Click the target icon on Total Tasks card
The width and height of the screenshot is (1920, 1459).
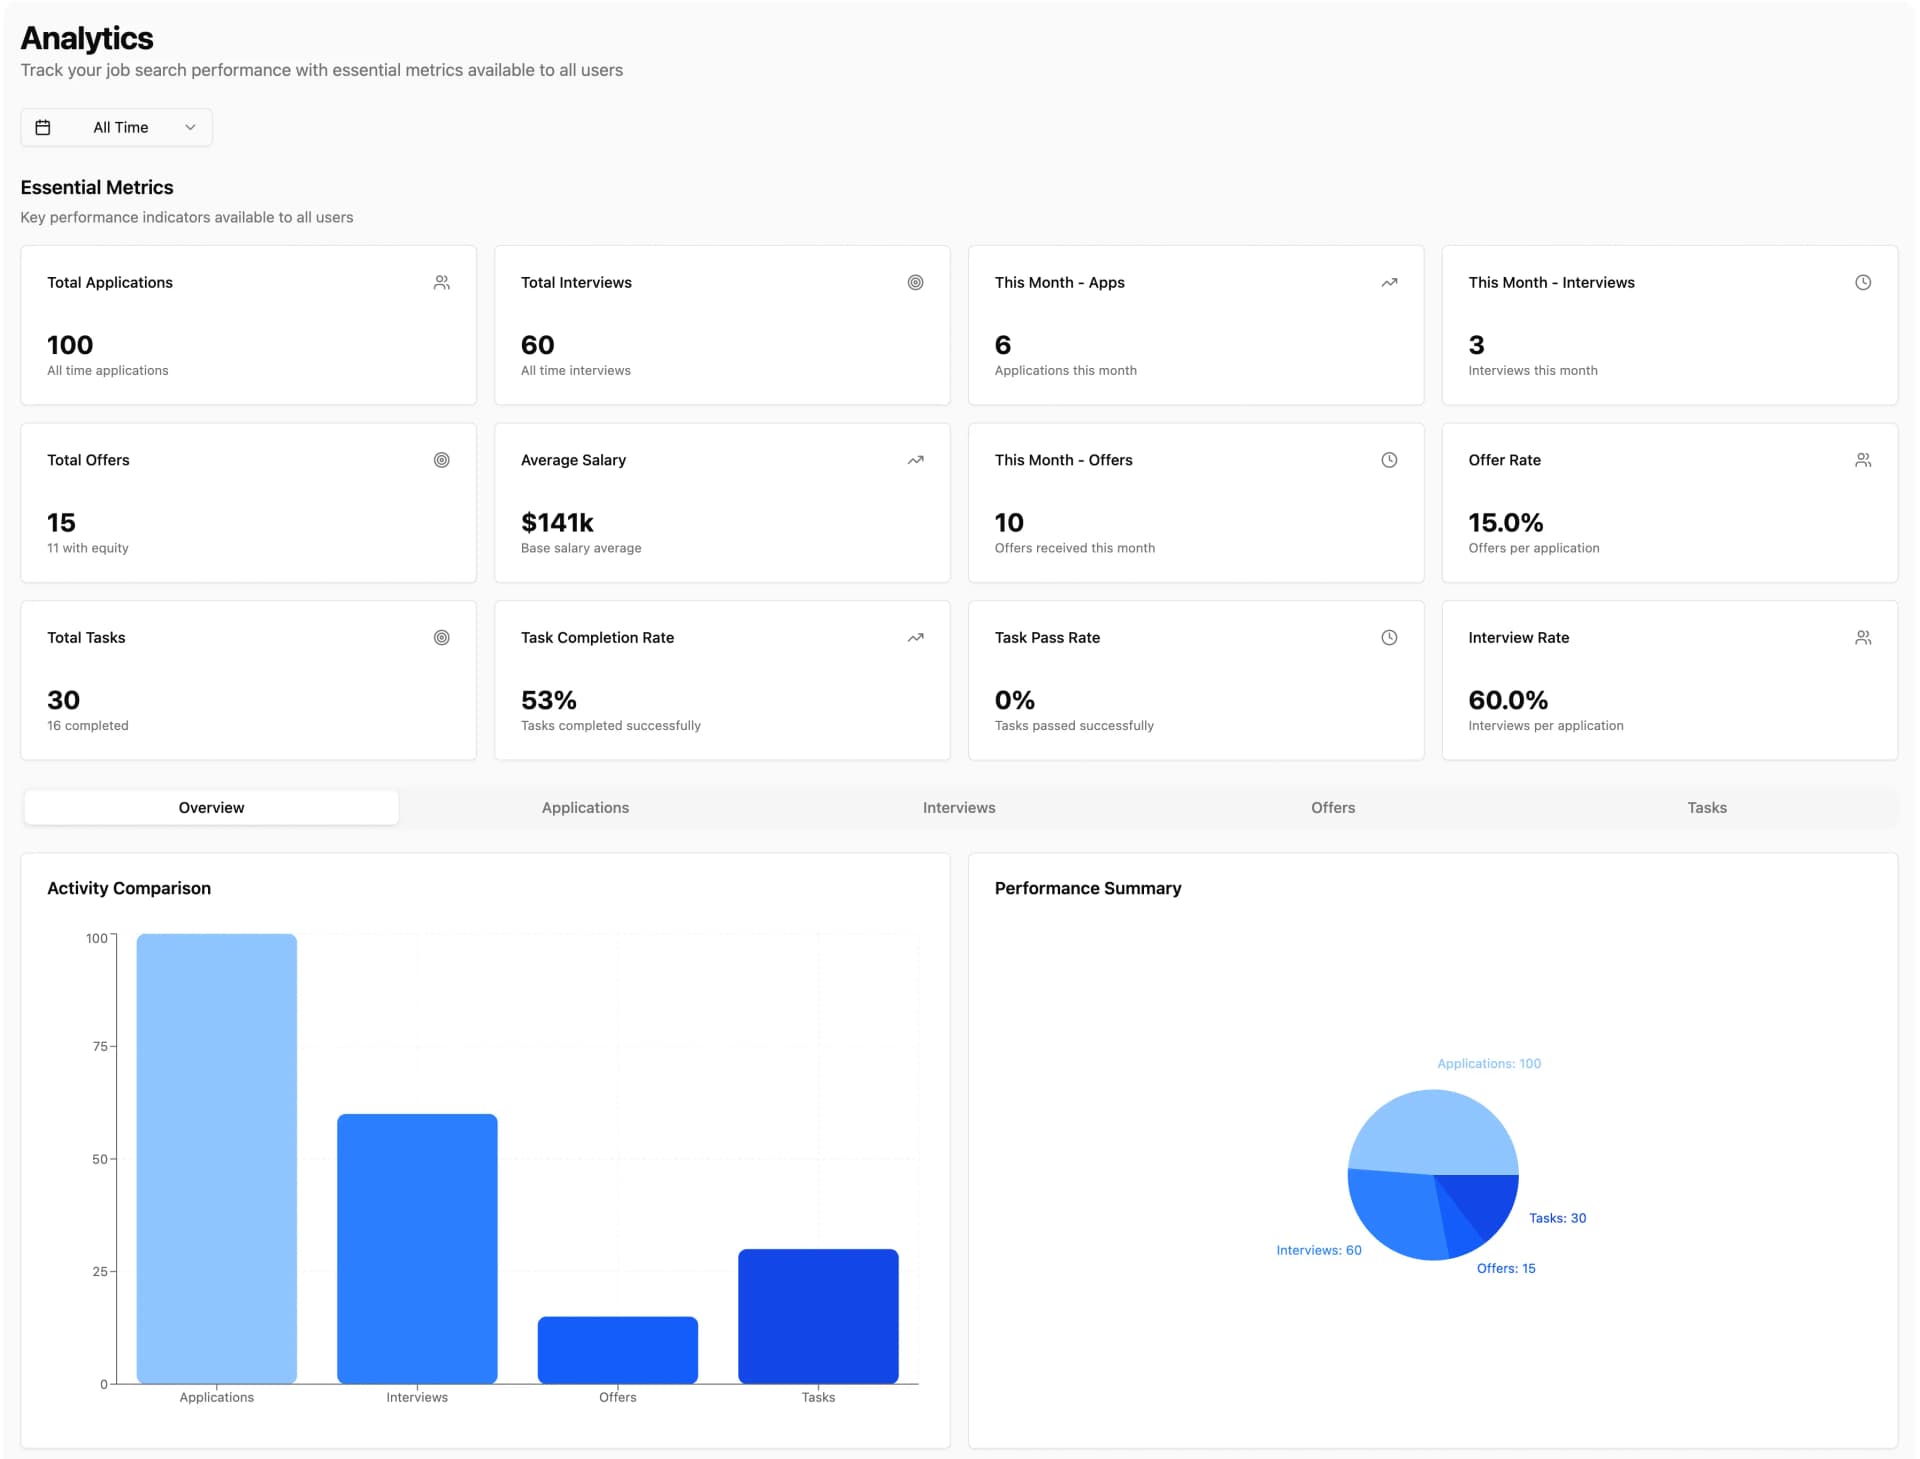click(441, 637)
